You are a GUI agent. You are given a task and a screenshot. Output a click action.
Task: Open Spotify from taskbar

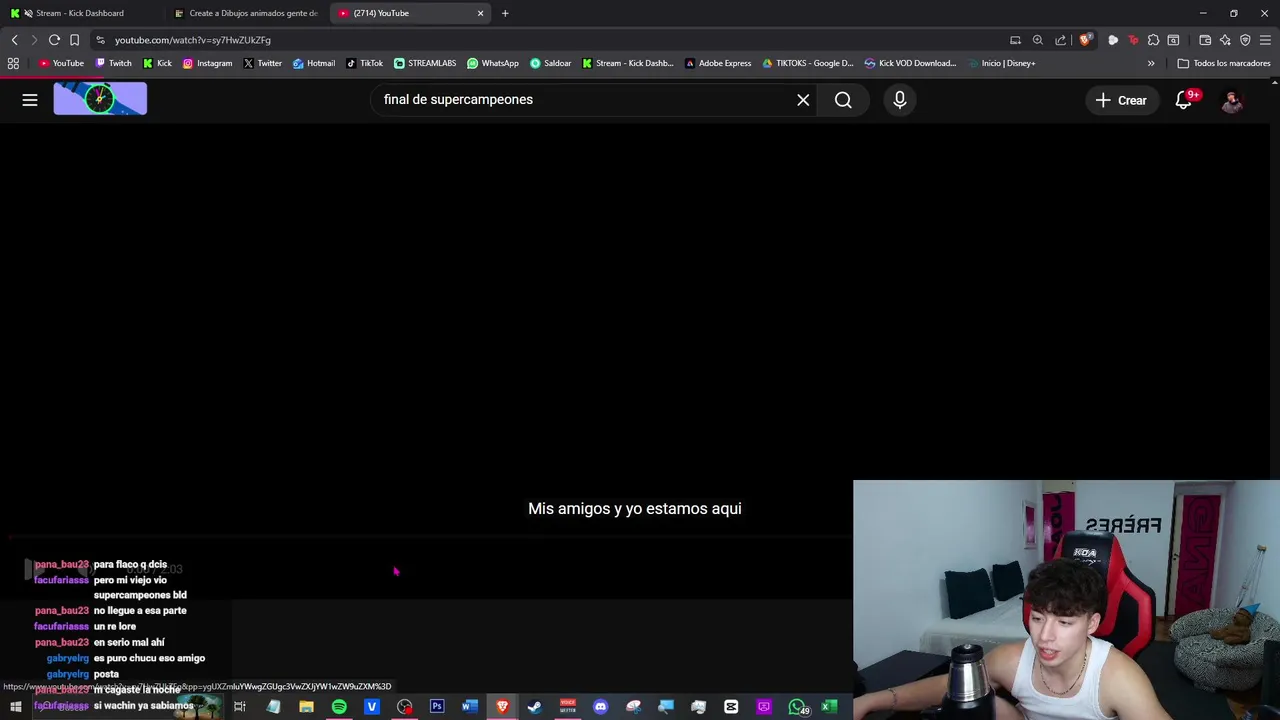tap(339, 707)
